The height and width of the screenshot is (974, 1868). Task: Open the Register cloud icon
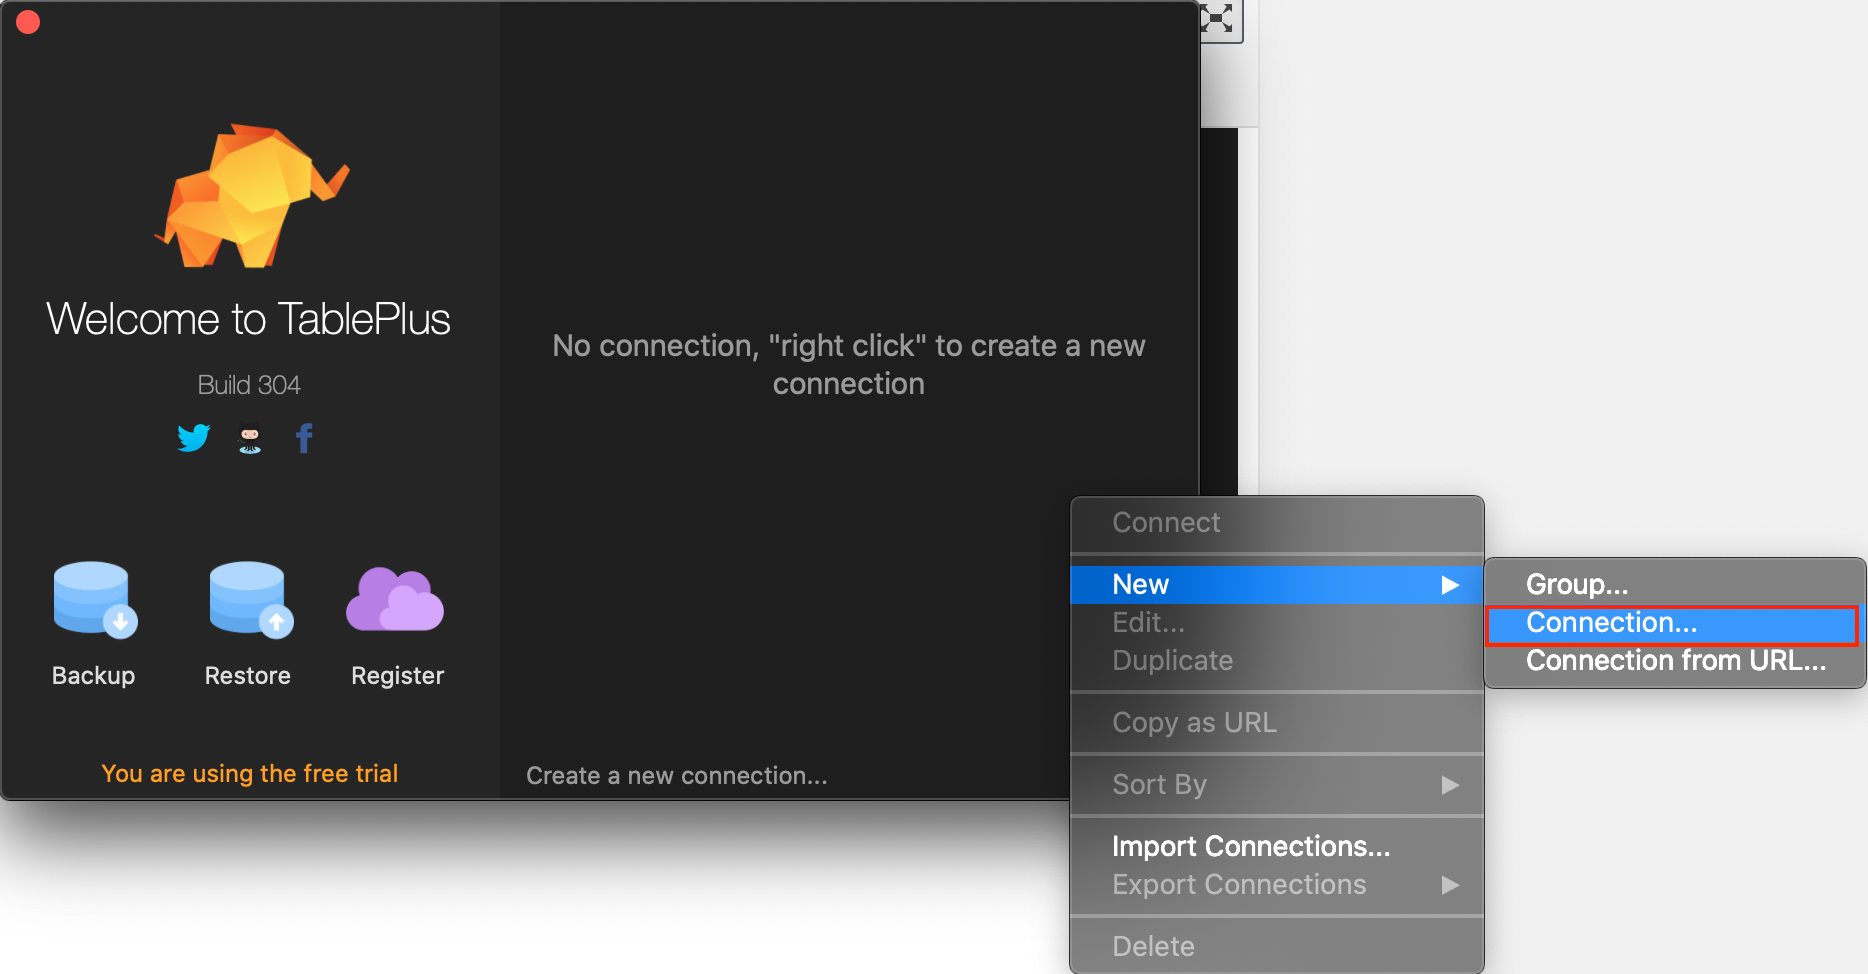(395, 600)
